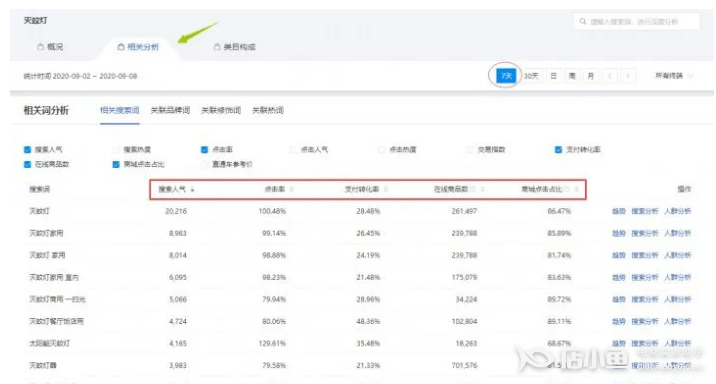
Task: Select the 日 granularity button
Action: tap(553, 76)
